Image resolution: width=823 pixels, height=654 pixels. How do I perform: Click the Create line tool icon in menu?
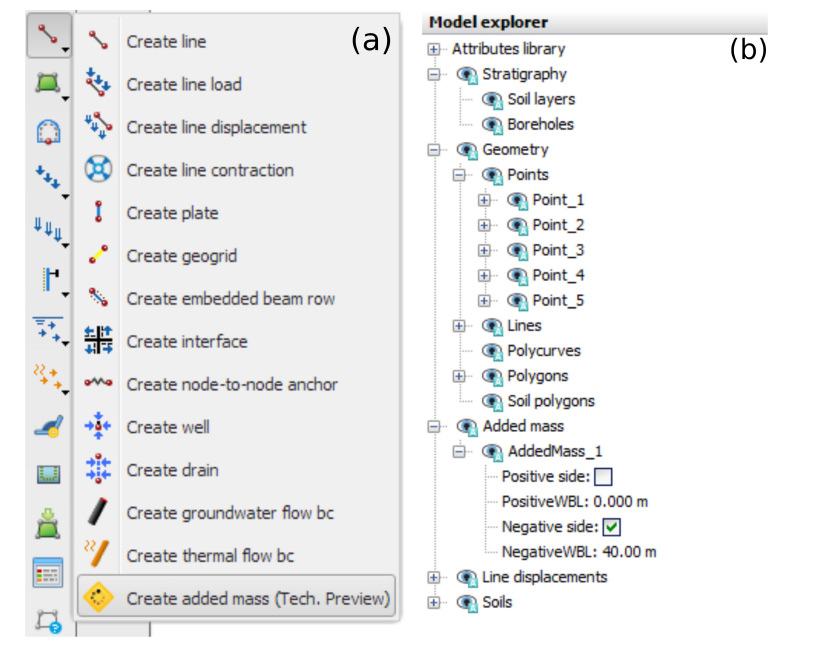pyautogui.click(x=98, y=41)
